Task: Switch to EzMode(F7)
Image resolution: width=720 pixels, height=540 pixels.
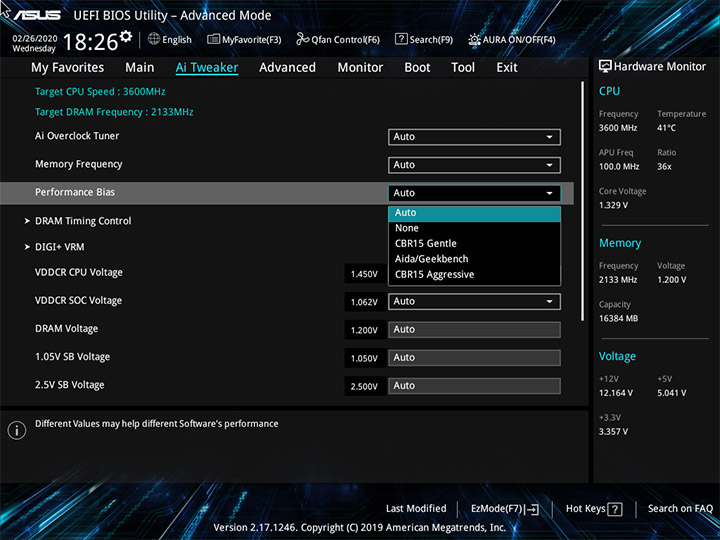Action: [x=505, y=509]
